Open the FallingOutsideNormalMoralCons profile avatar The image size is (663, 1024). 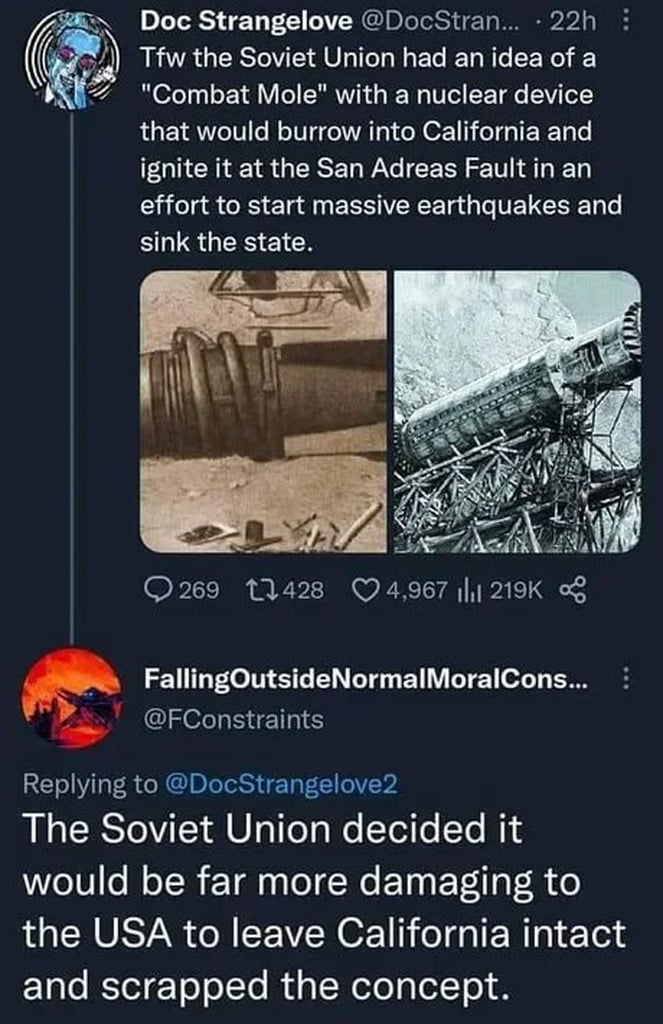tap(71, 697)
